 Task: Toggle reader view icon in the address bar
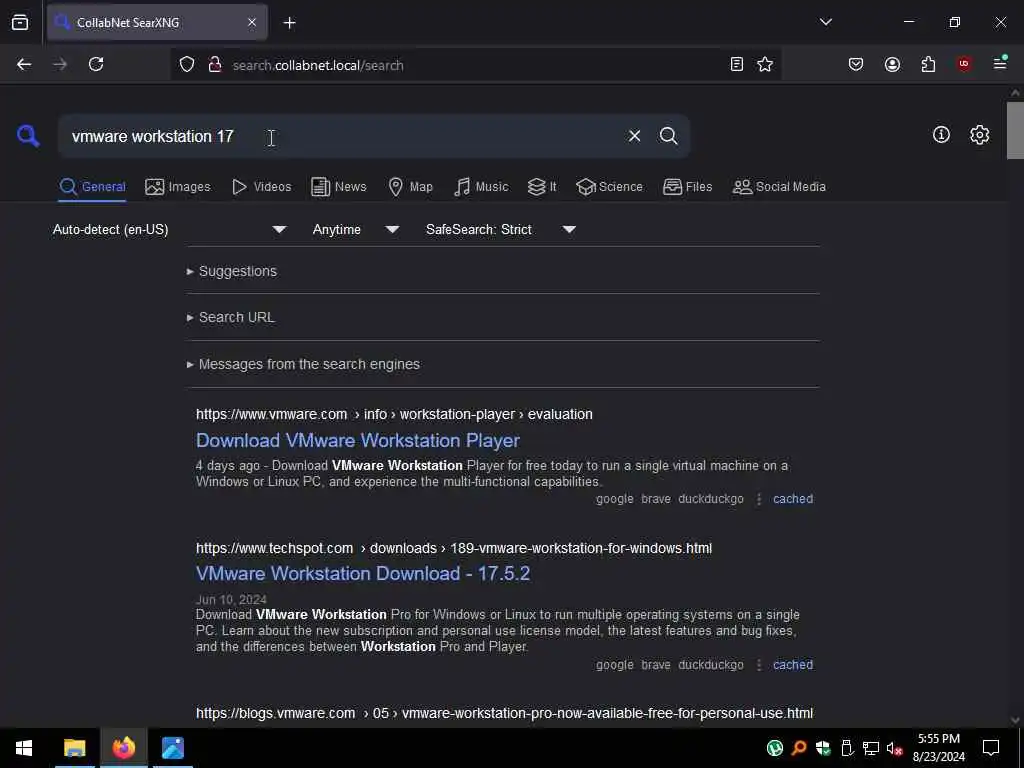coord(736,64)
